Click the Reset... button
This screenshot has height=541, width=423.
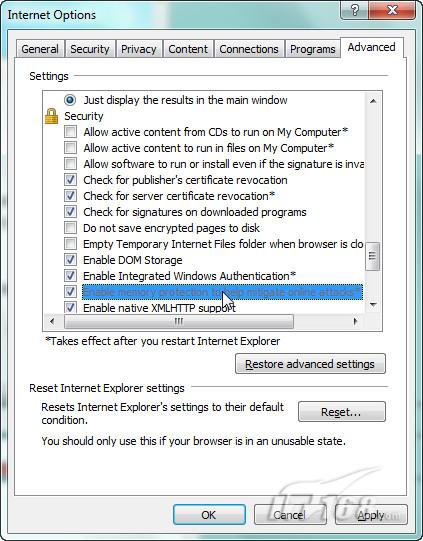pyautogui.click(x=341, y=412)
